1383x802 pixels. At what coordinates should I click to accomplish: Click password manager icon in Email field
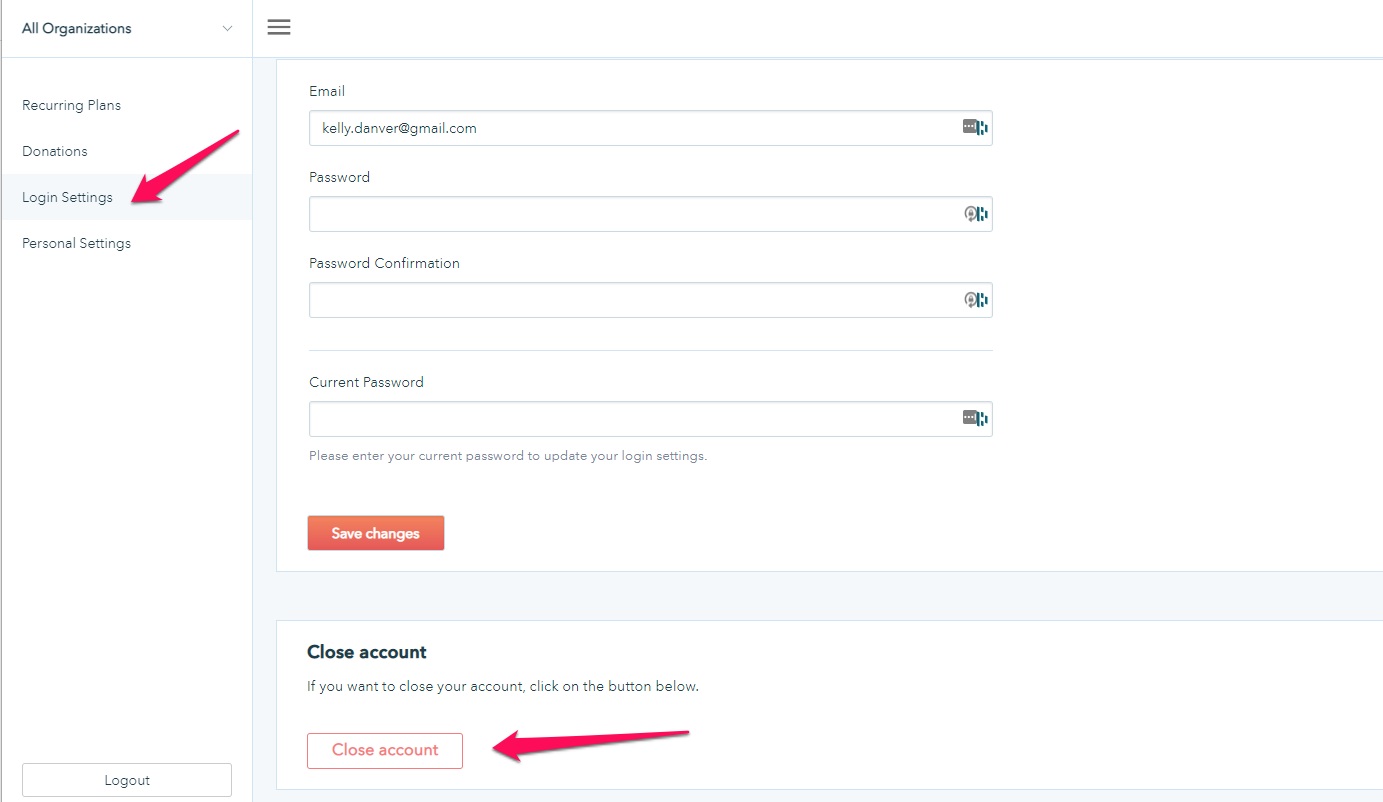[974, 128]
